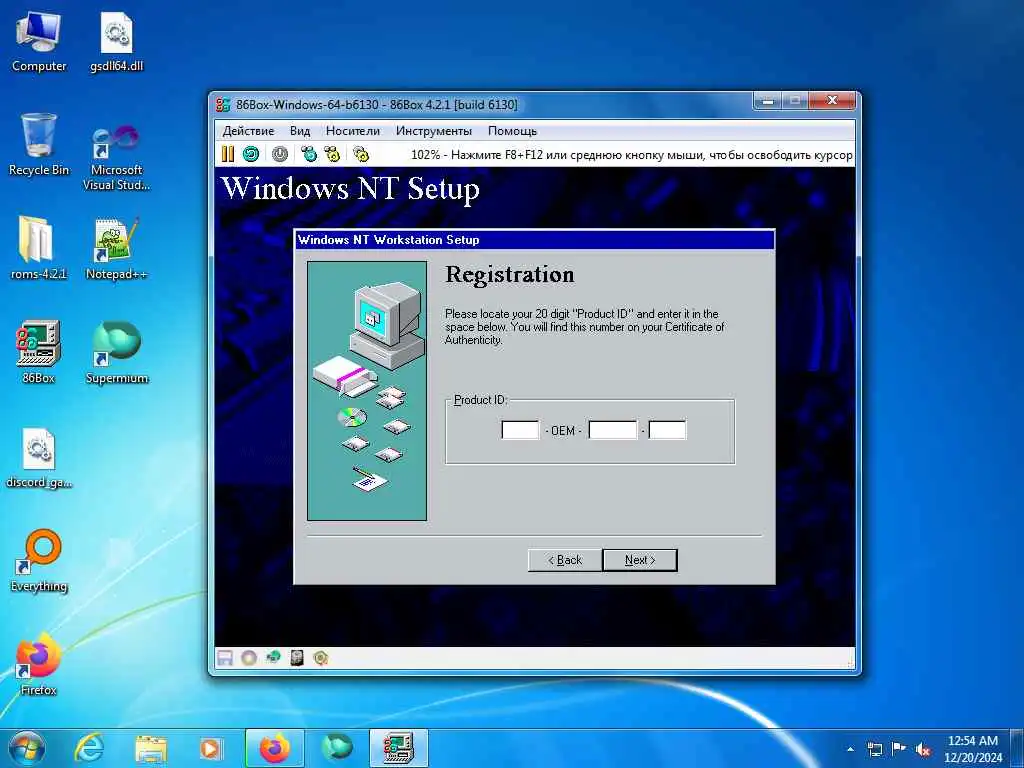
Task: Click the Back button in setup
Action: (x=565, y=560)
